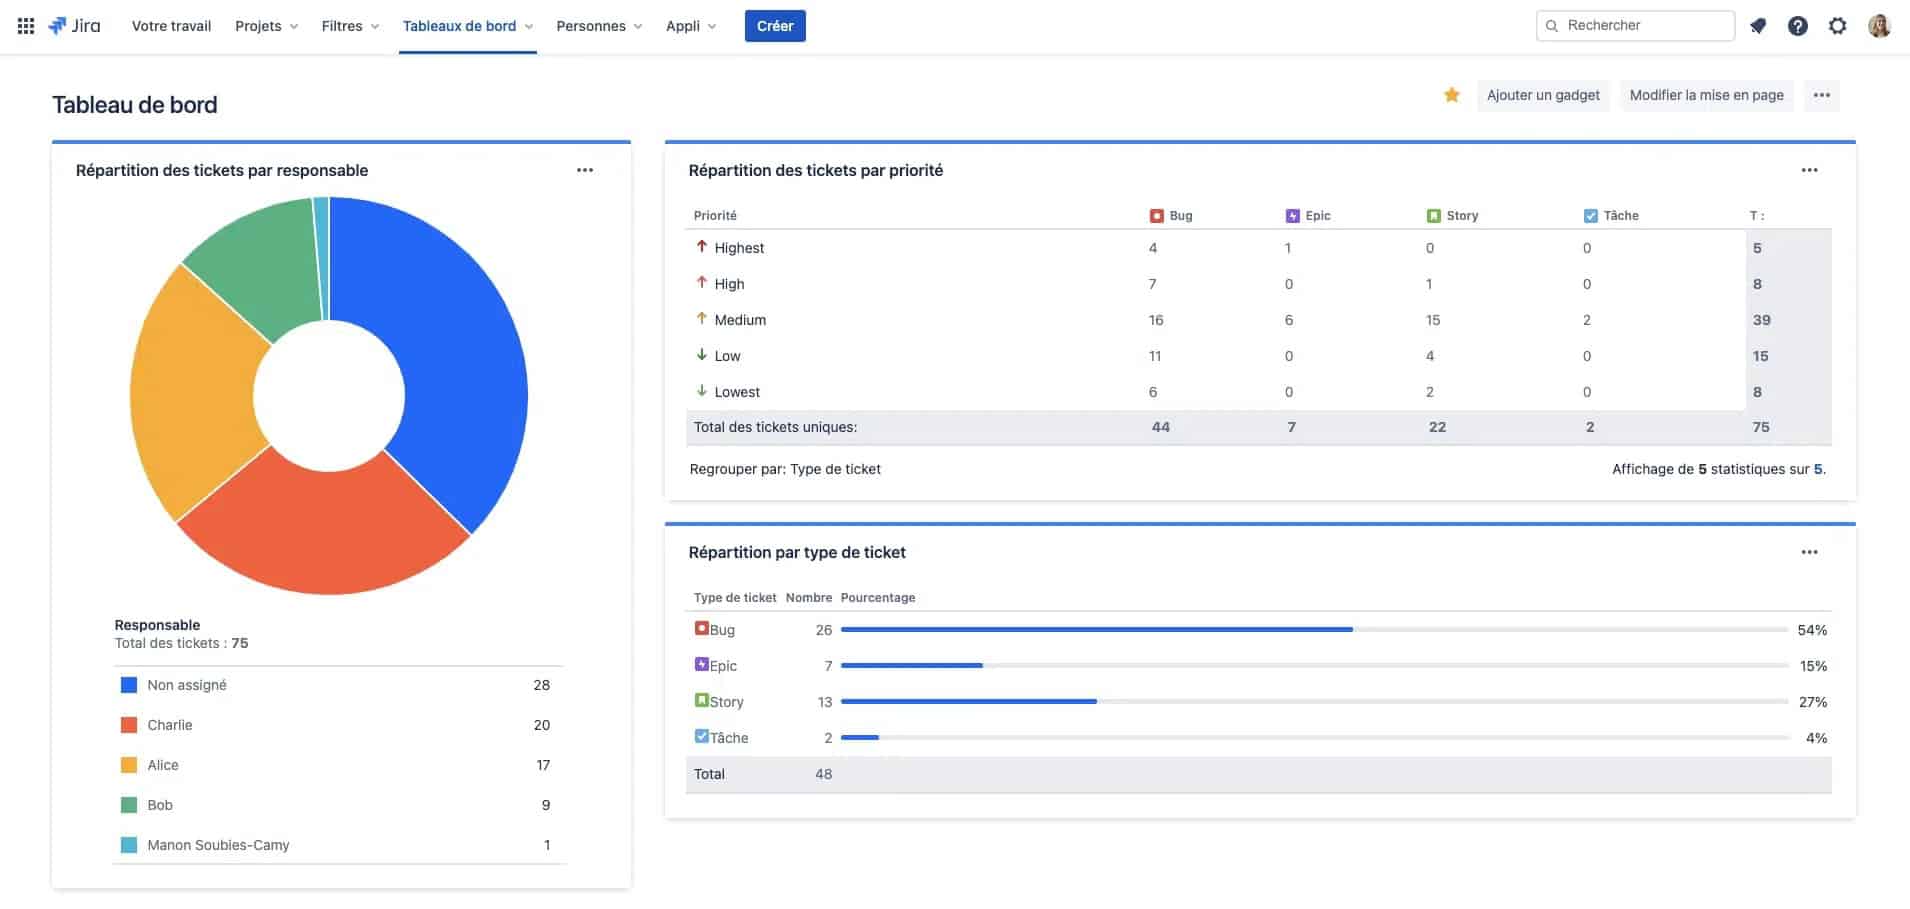The width and height of the screenshot is (1910, 909).
Task: Go to Votre travail
Action: 171,26
